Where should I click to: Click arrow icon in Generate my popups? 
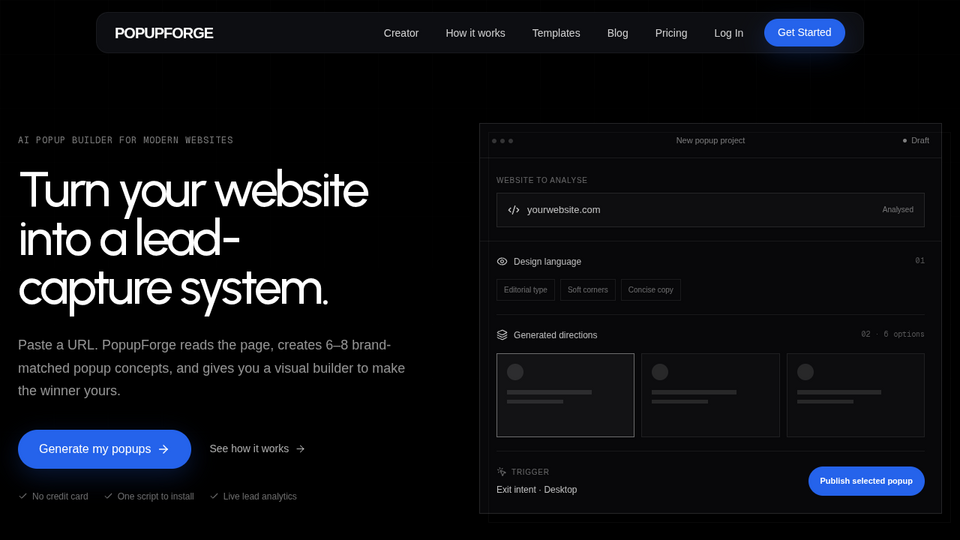click(x=163, y=449)
